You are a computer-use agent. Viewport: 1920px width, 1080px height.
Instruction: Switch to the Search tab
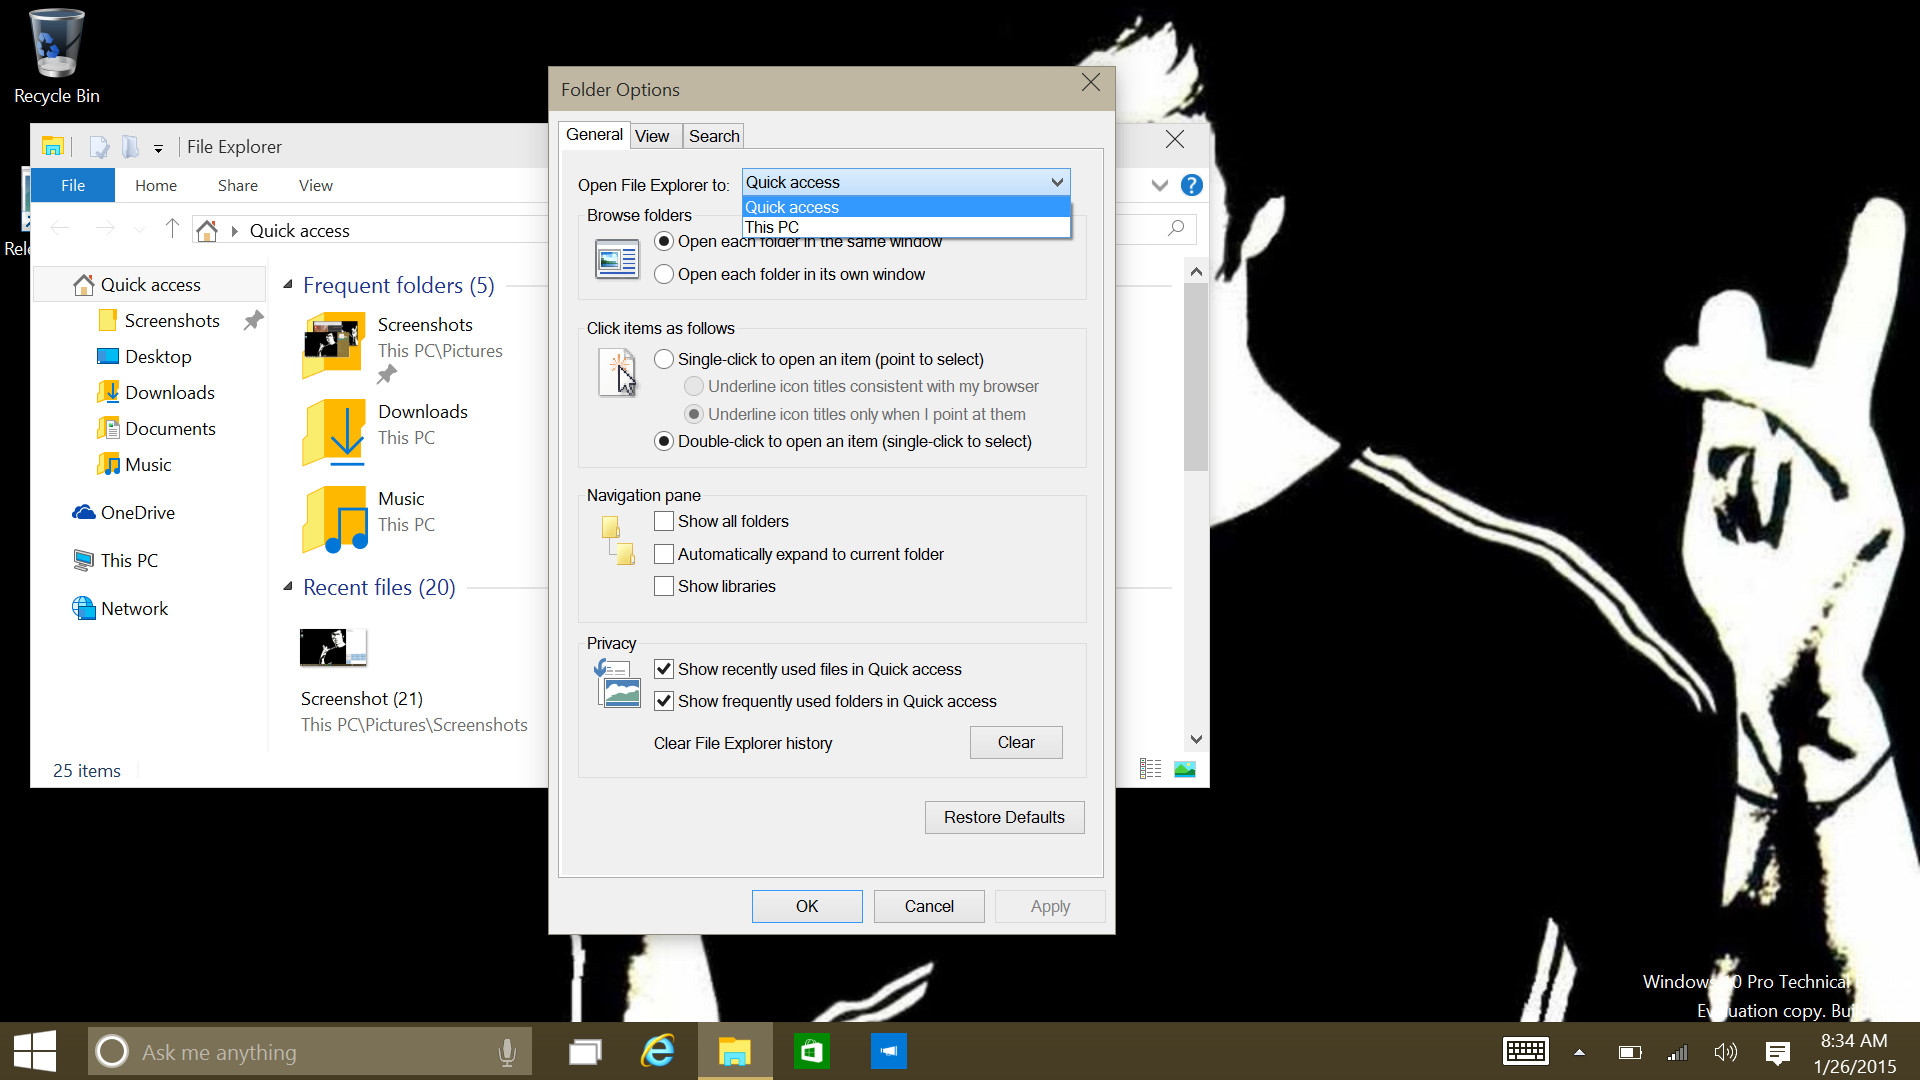(714, 136)
